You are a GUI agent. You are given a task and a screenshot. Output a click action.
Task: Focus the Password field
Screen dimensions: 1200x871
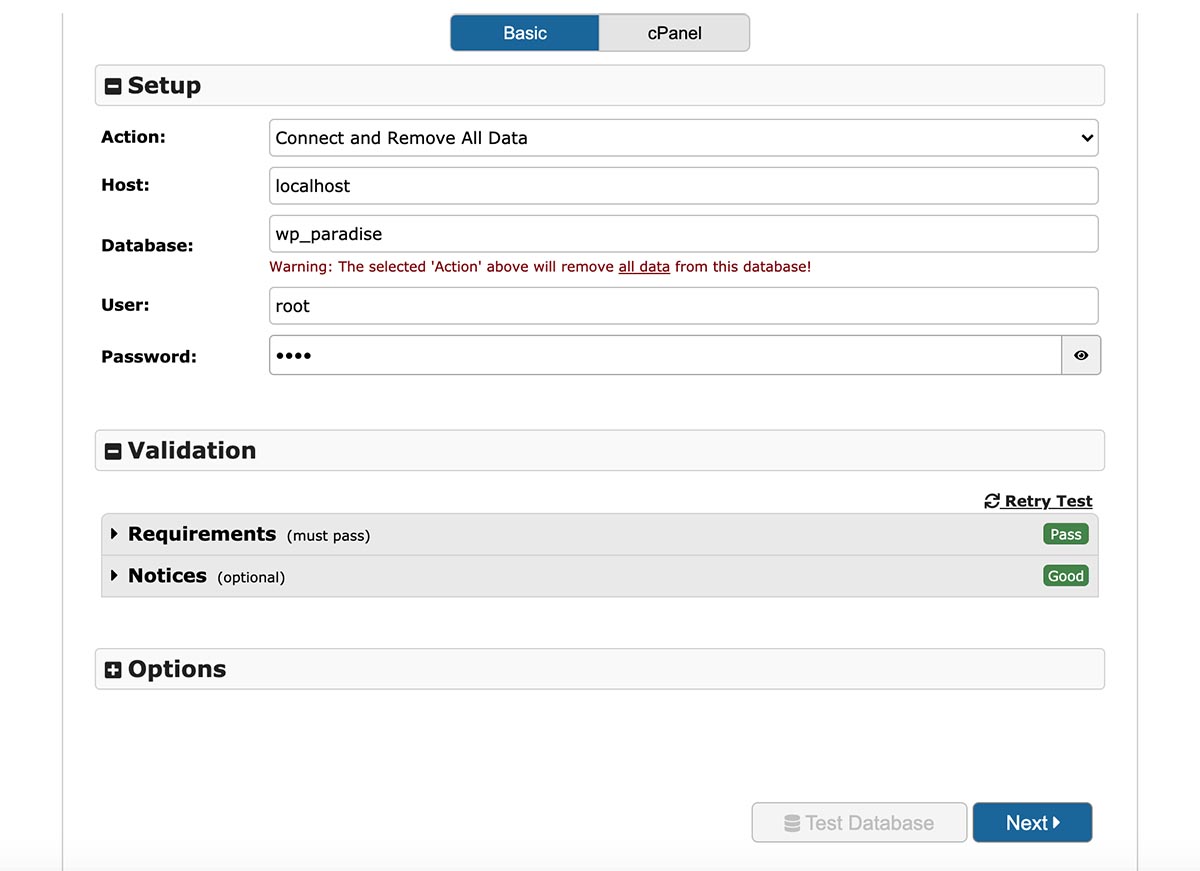[x=665, y=355]
